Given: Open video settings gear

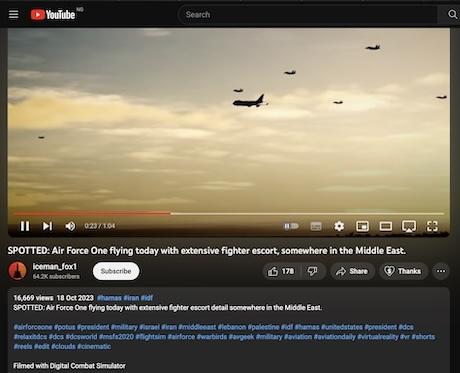Looking at the screenshot, I should pyautogui.click(x=339, y=226).
